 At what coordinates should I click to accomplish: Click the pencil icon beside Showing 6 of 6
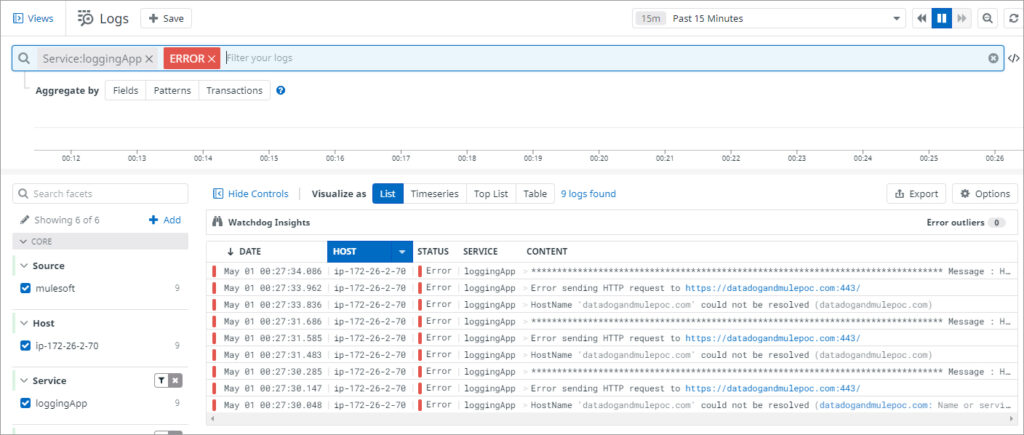coord(25,220)
